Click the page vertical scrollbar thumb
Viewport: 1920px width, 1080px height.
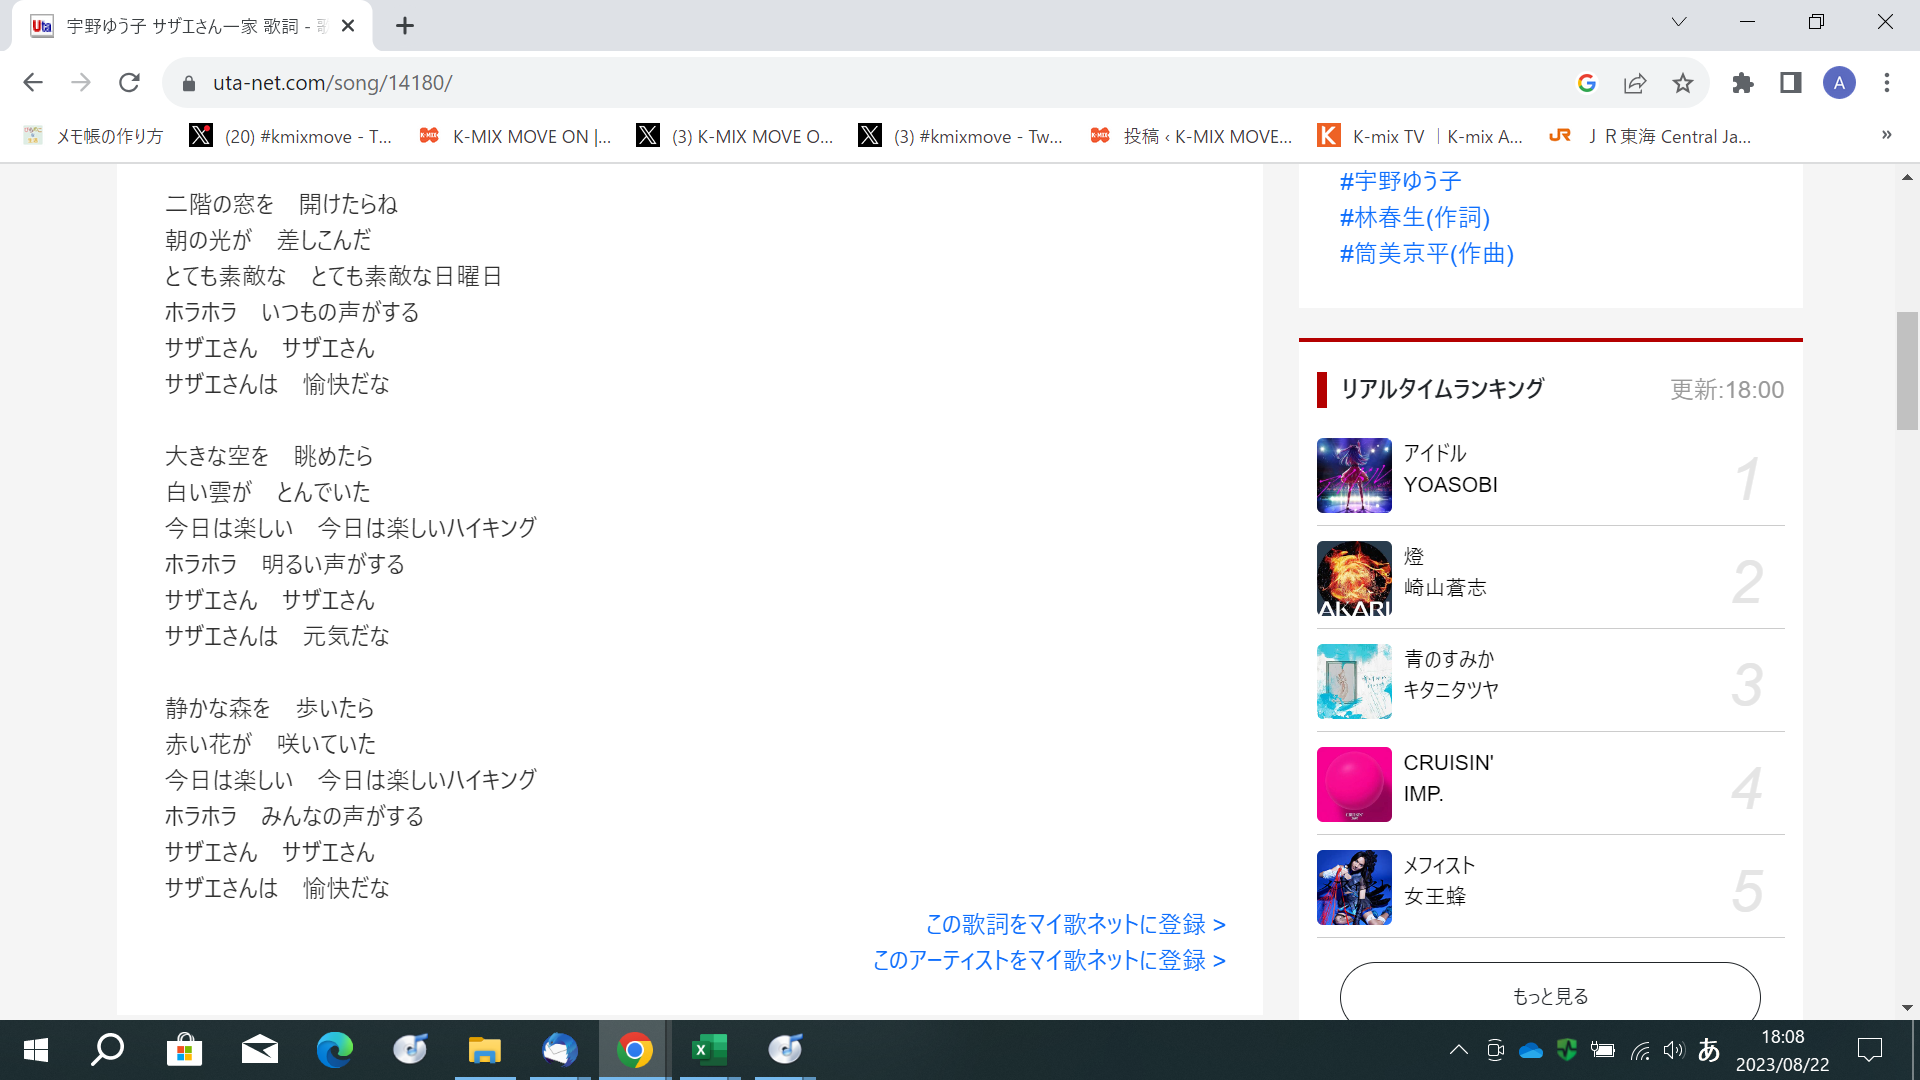1907,370
